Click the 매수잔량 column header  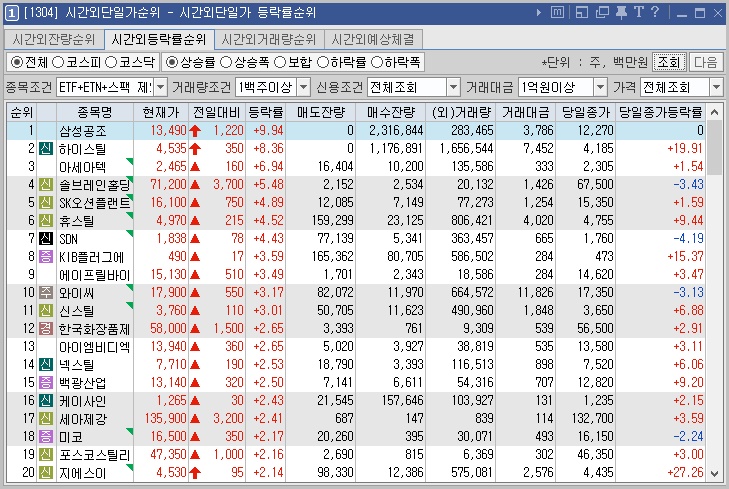pyautogui.click(x=391, y=112)
